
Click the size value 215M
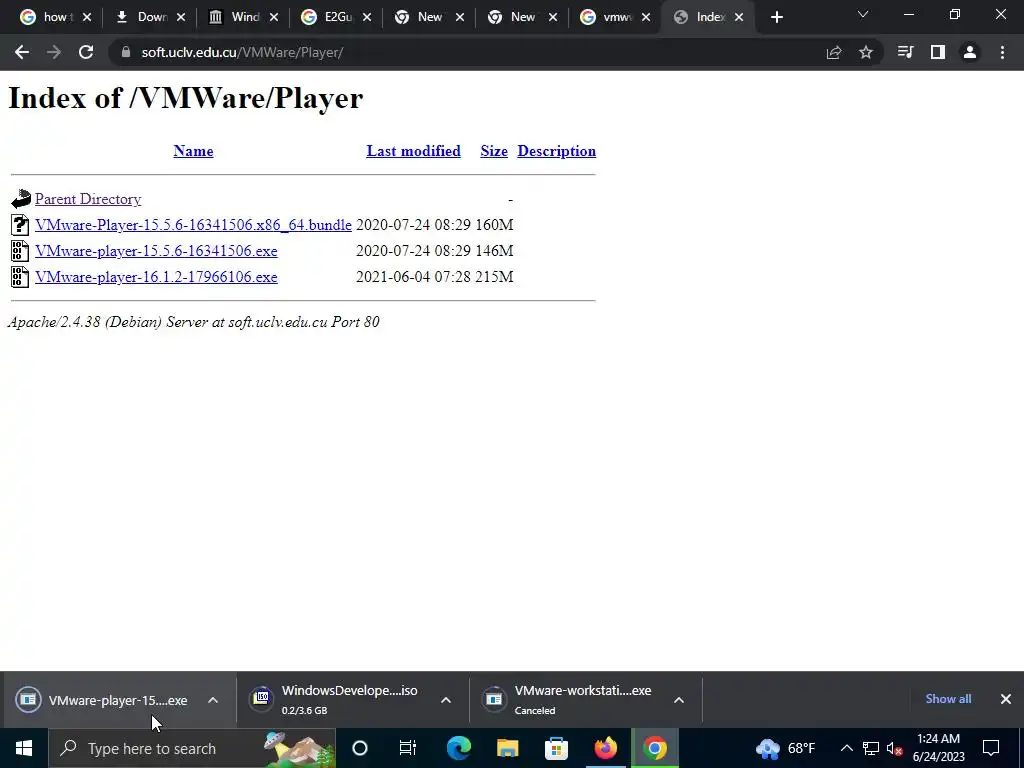[x=494, y=277]
